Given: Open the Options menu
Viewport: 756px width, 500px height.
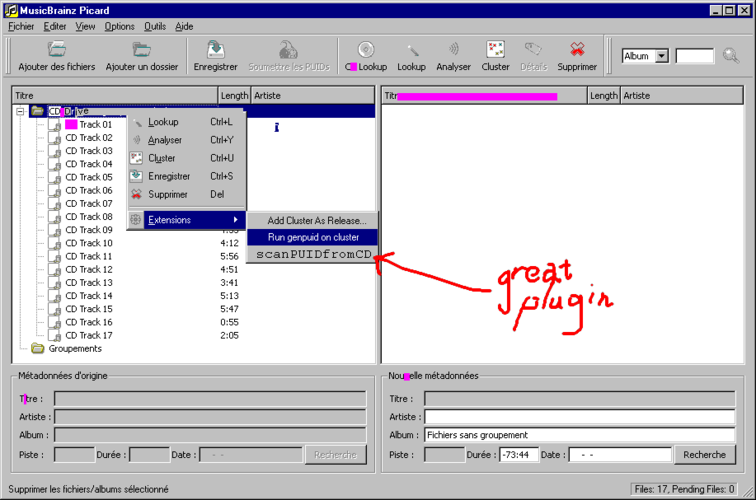Looking at the screenshot, I should click(x=120, y=27).
